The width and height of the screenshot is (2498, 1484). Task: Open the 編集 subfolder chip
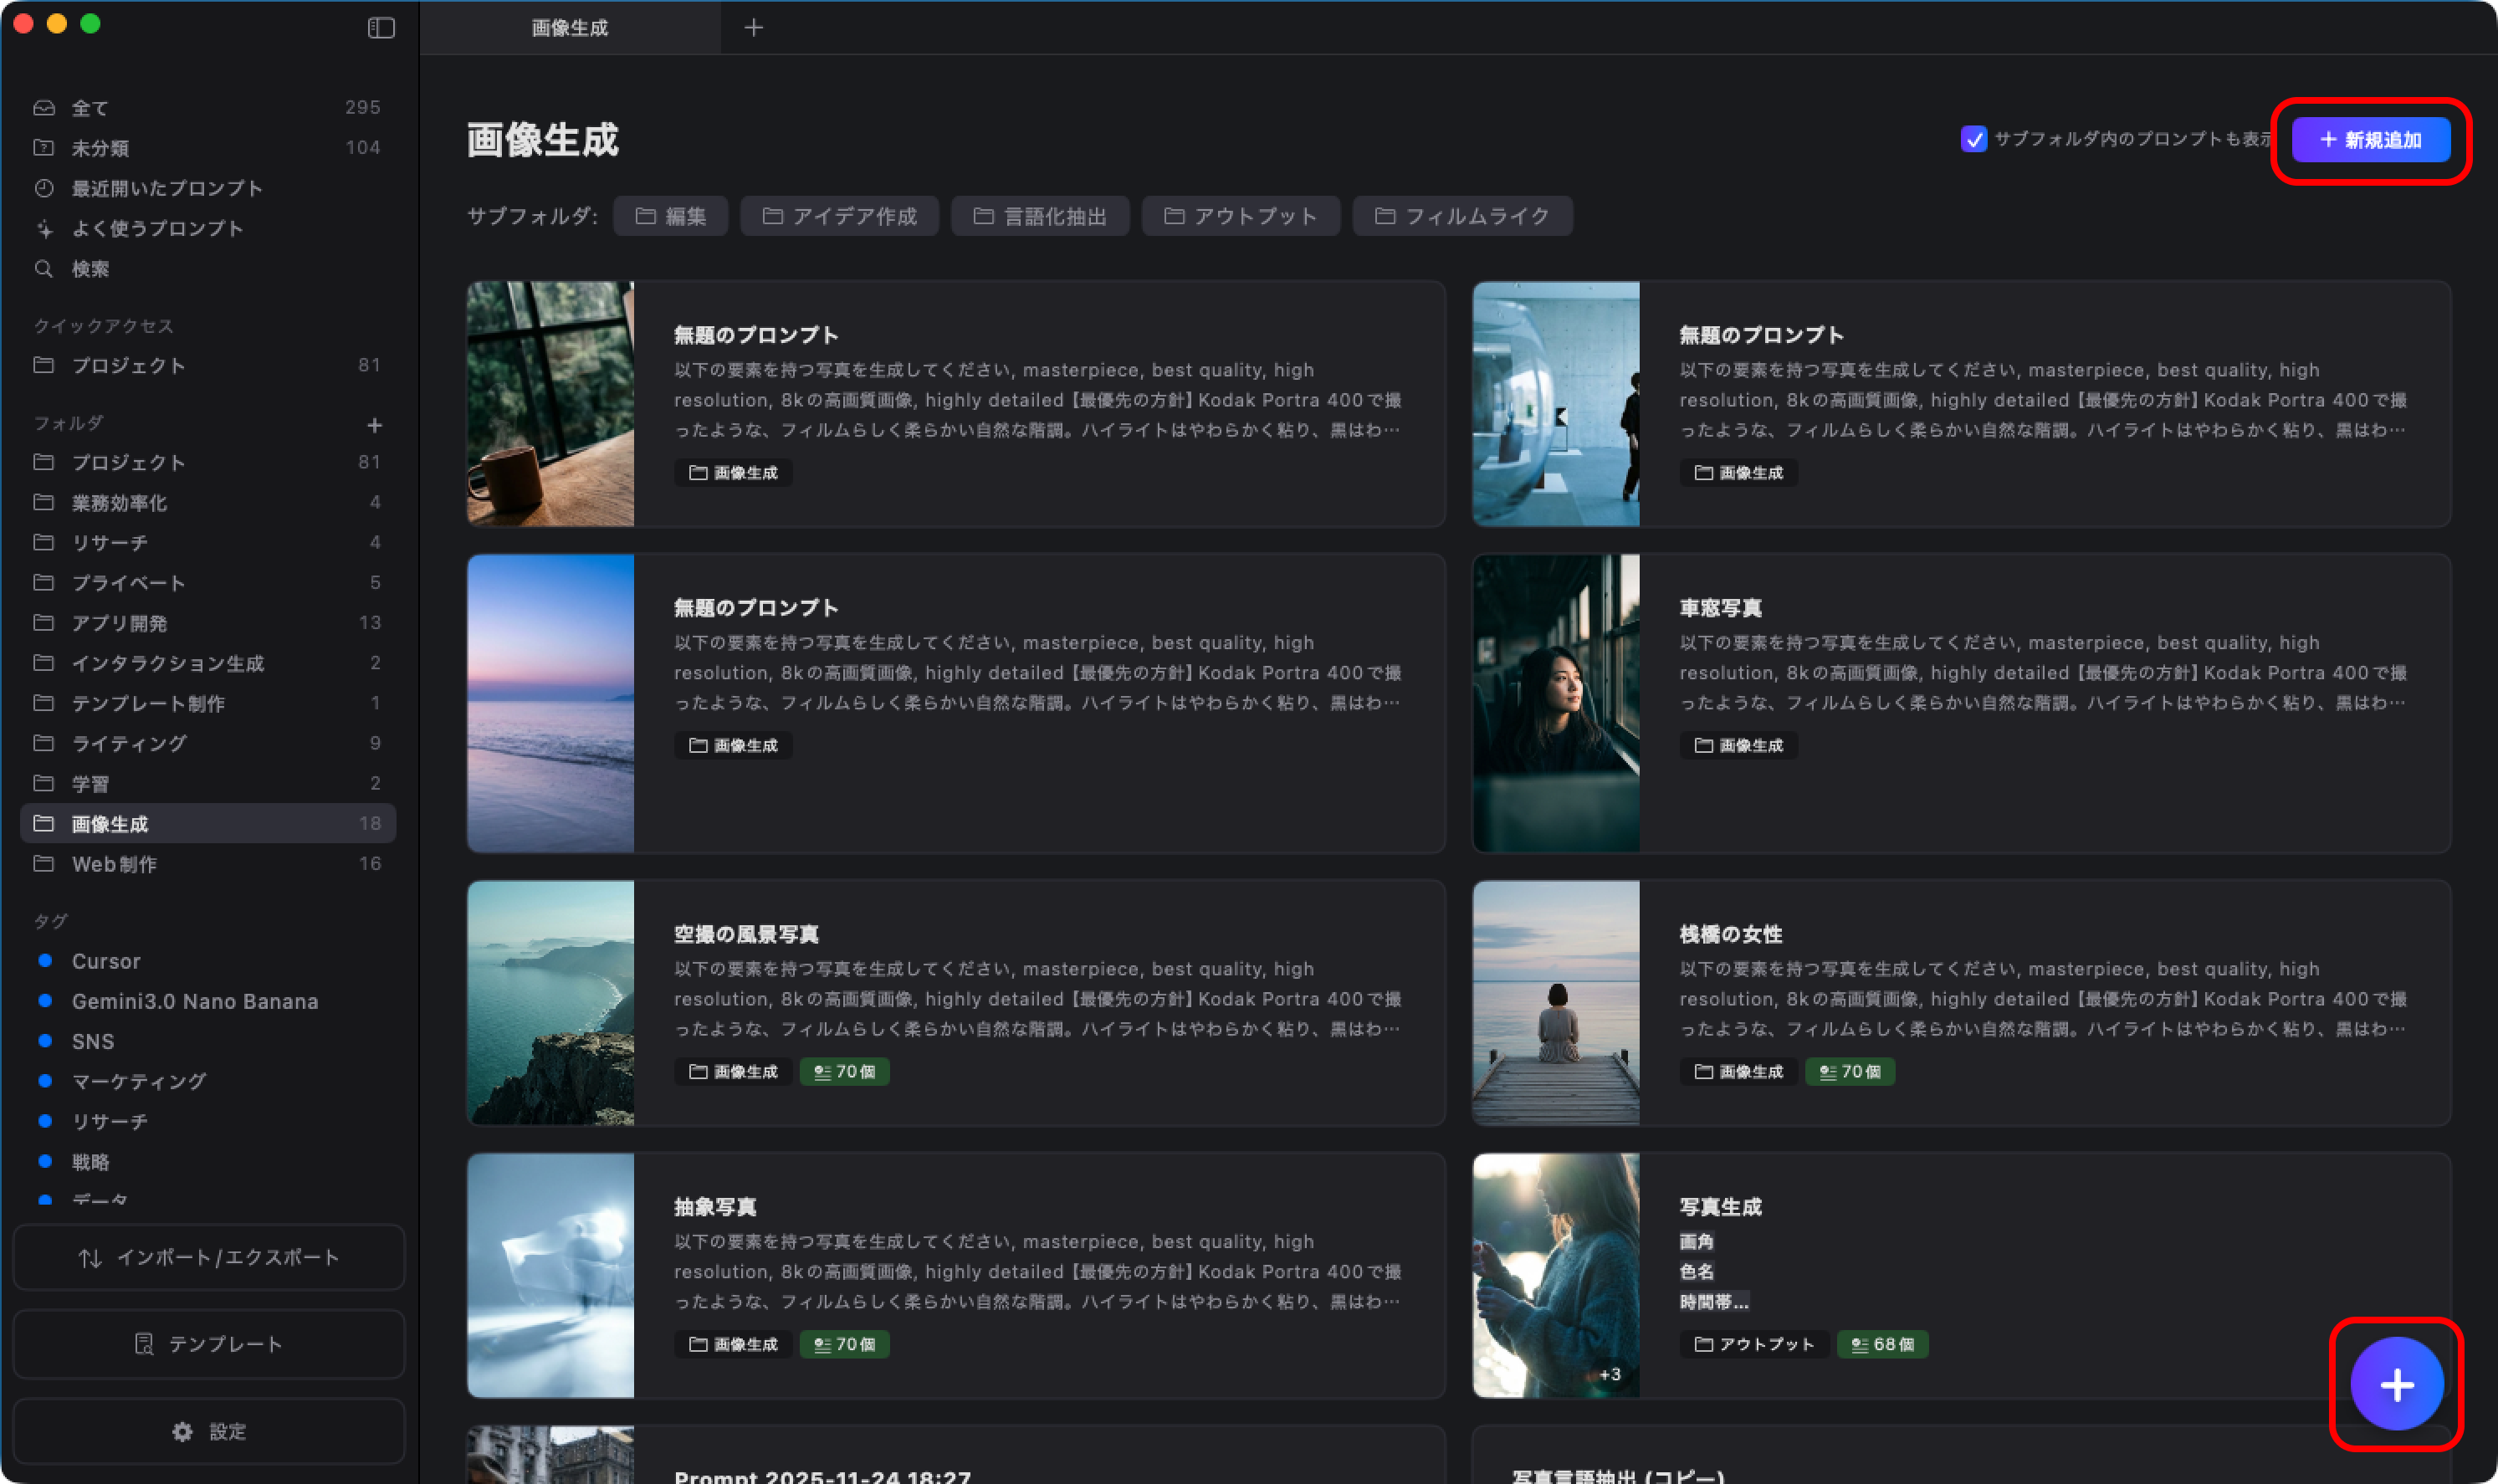click(x=671, y=216)
